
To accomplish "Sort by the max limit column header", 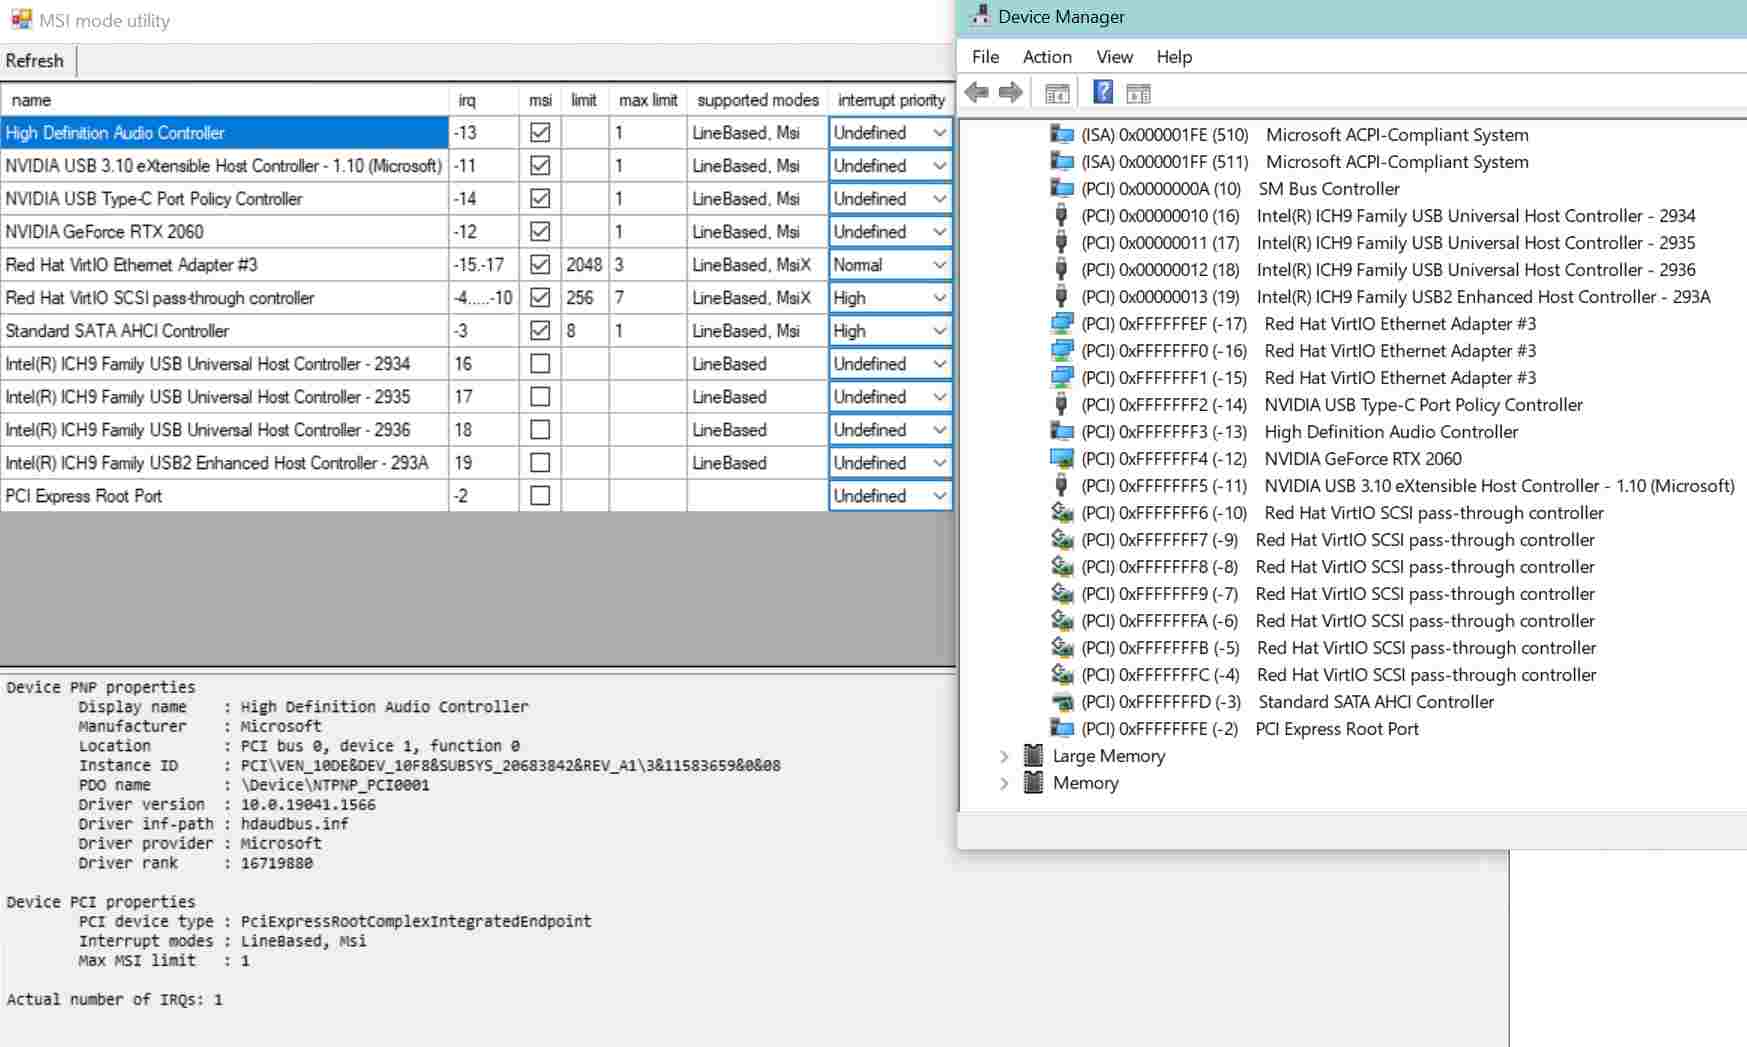I will (x=648, y=100).
